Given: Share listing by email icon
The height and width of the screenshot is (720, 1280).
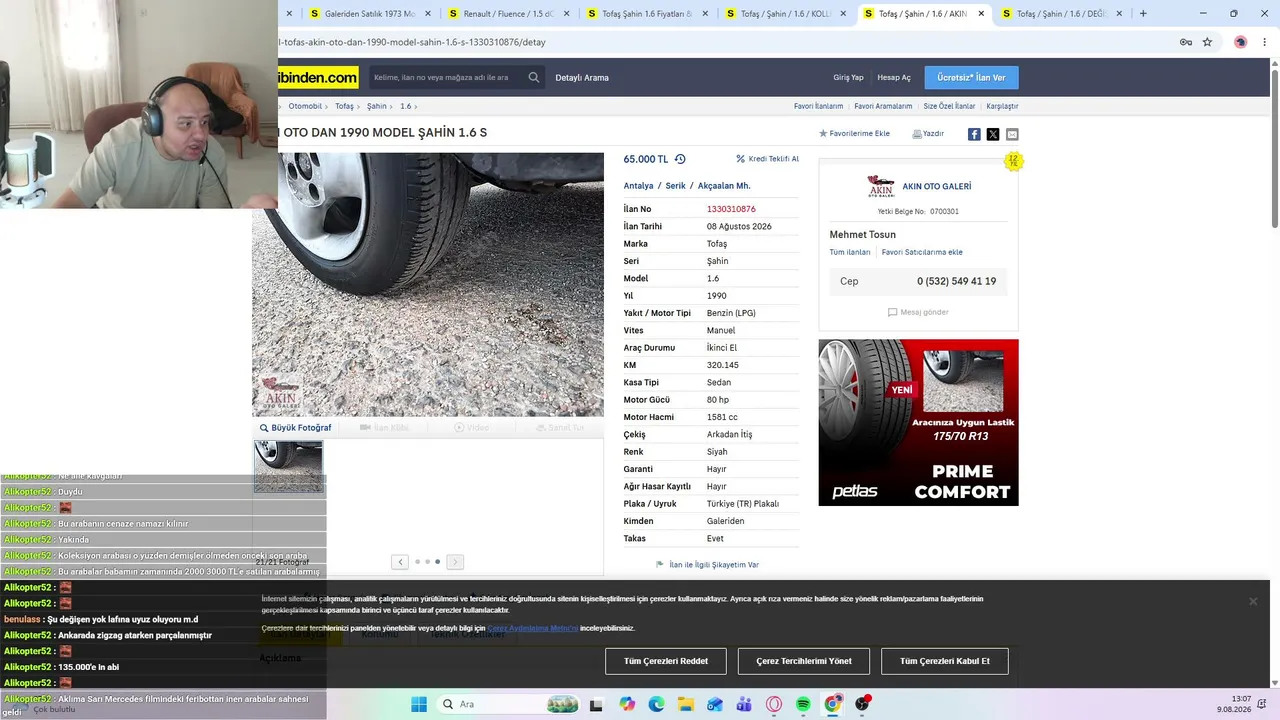Looking at the screenshot, I should [x=1012, y=134].
